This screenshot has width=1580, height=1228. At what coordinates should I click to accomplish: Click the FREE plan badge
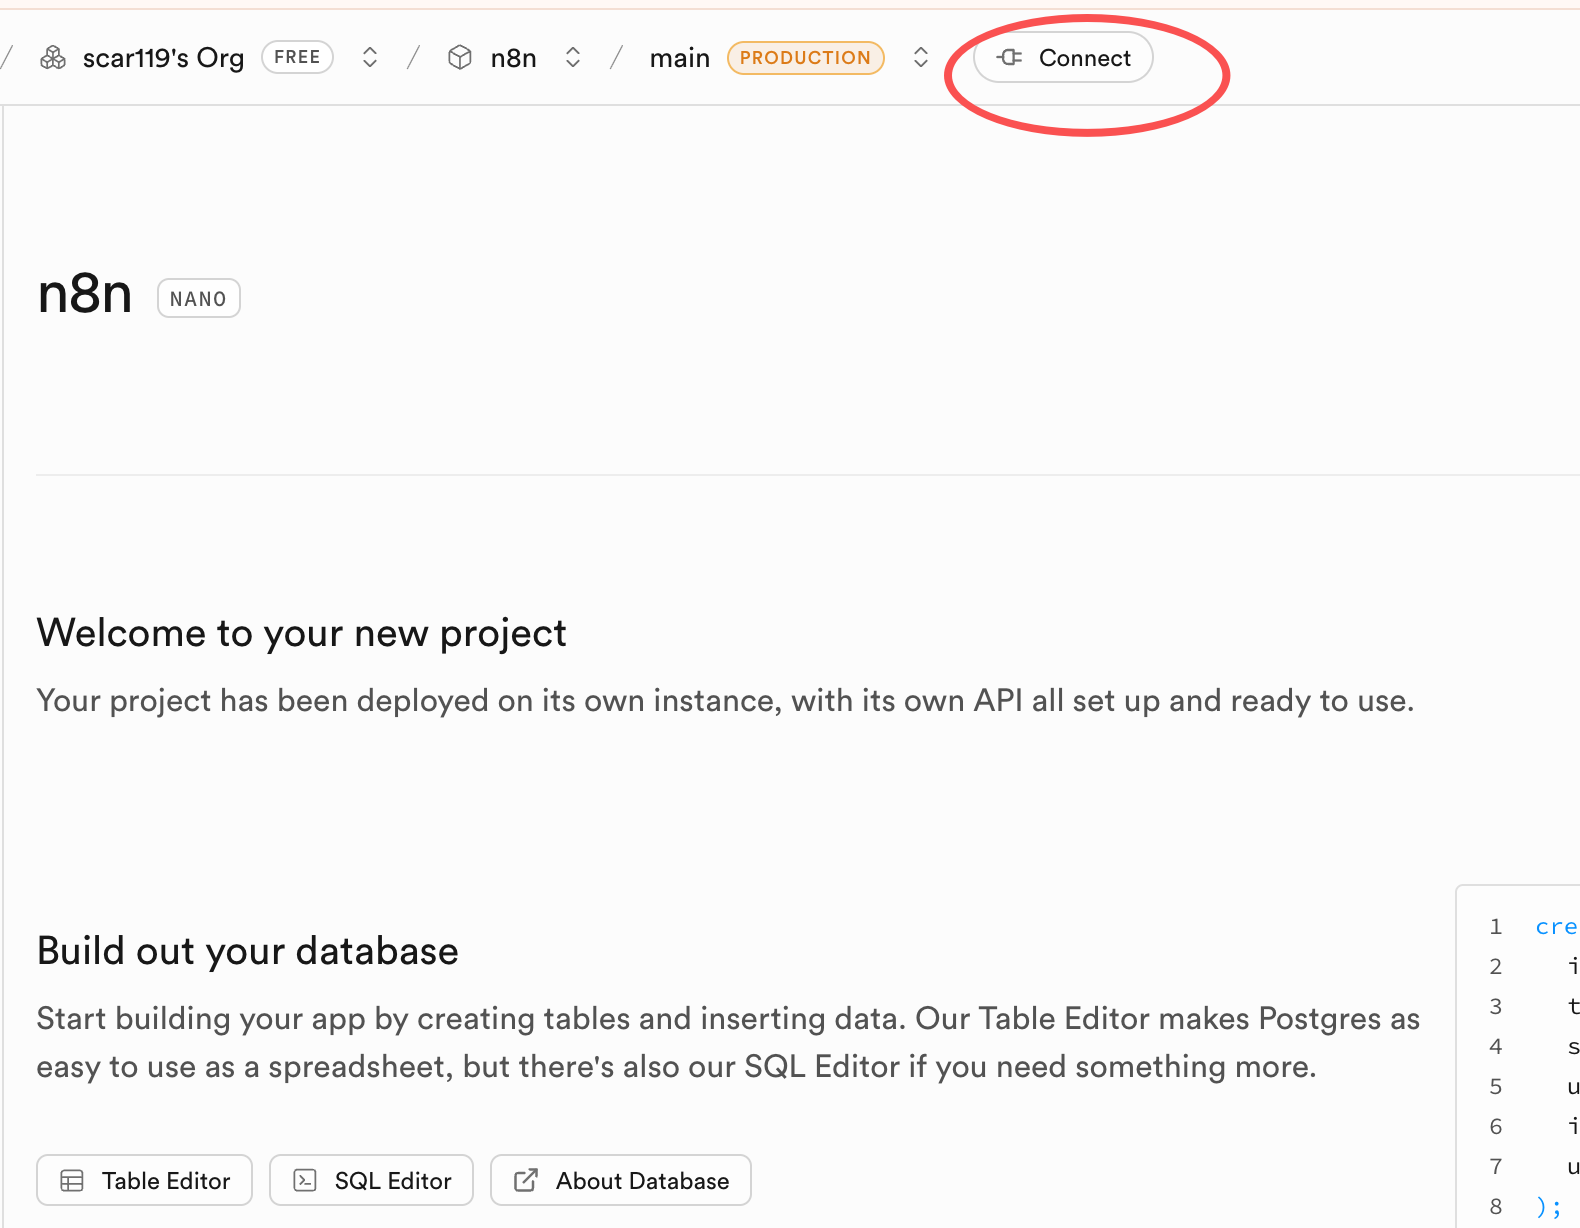tap(297, 57)
